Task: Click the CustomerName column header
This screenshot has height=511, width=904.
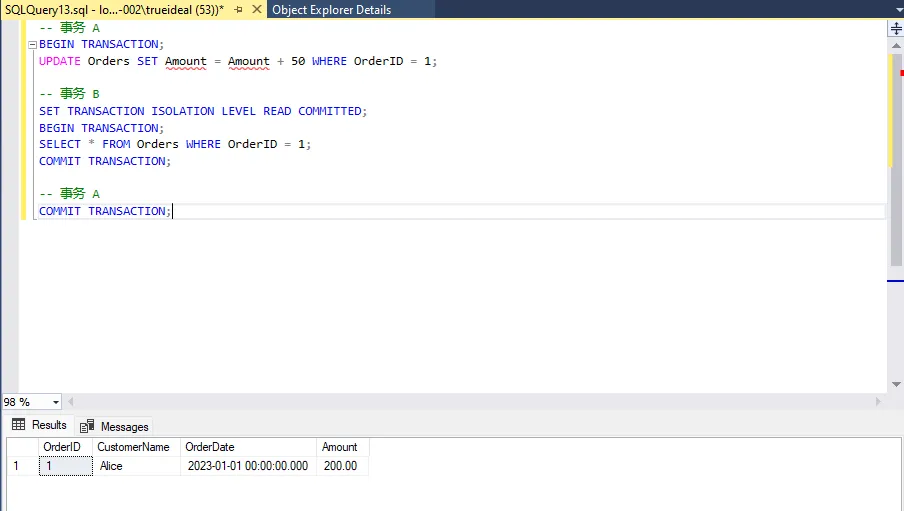Action: coord(133,447)
